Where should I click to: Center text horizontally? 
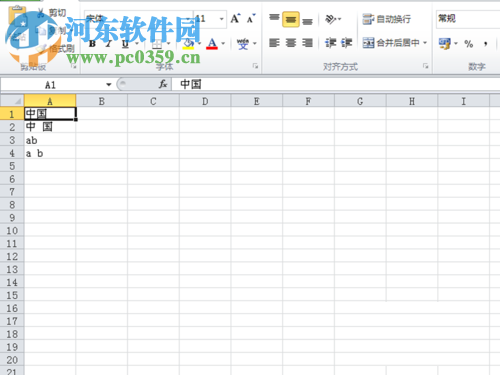tap(291, 43)
